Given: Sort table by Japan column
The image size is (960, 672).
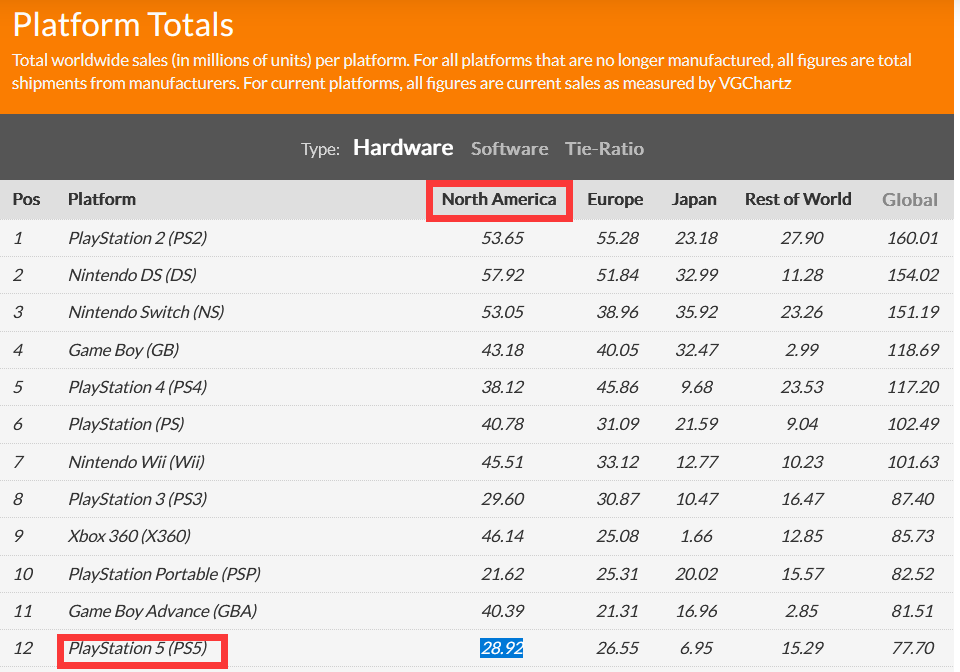Looking at the screenshot, I should click(694, 199).
